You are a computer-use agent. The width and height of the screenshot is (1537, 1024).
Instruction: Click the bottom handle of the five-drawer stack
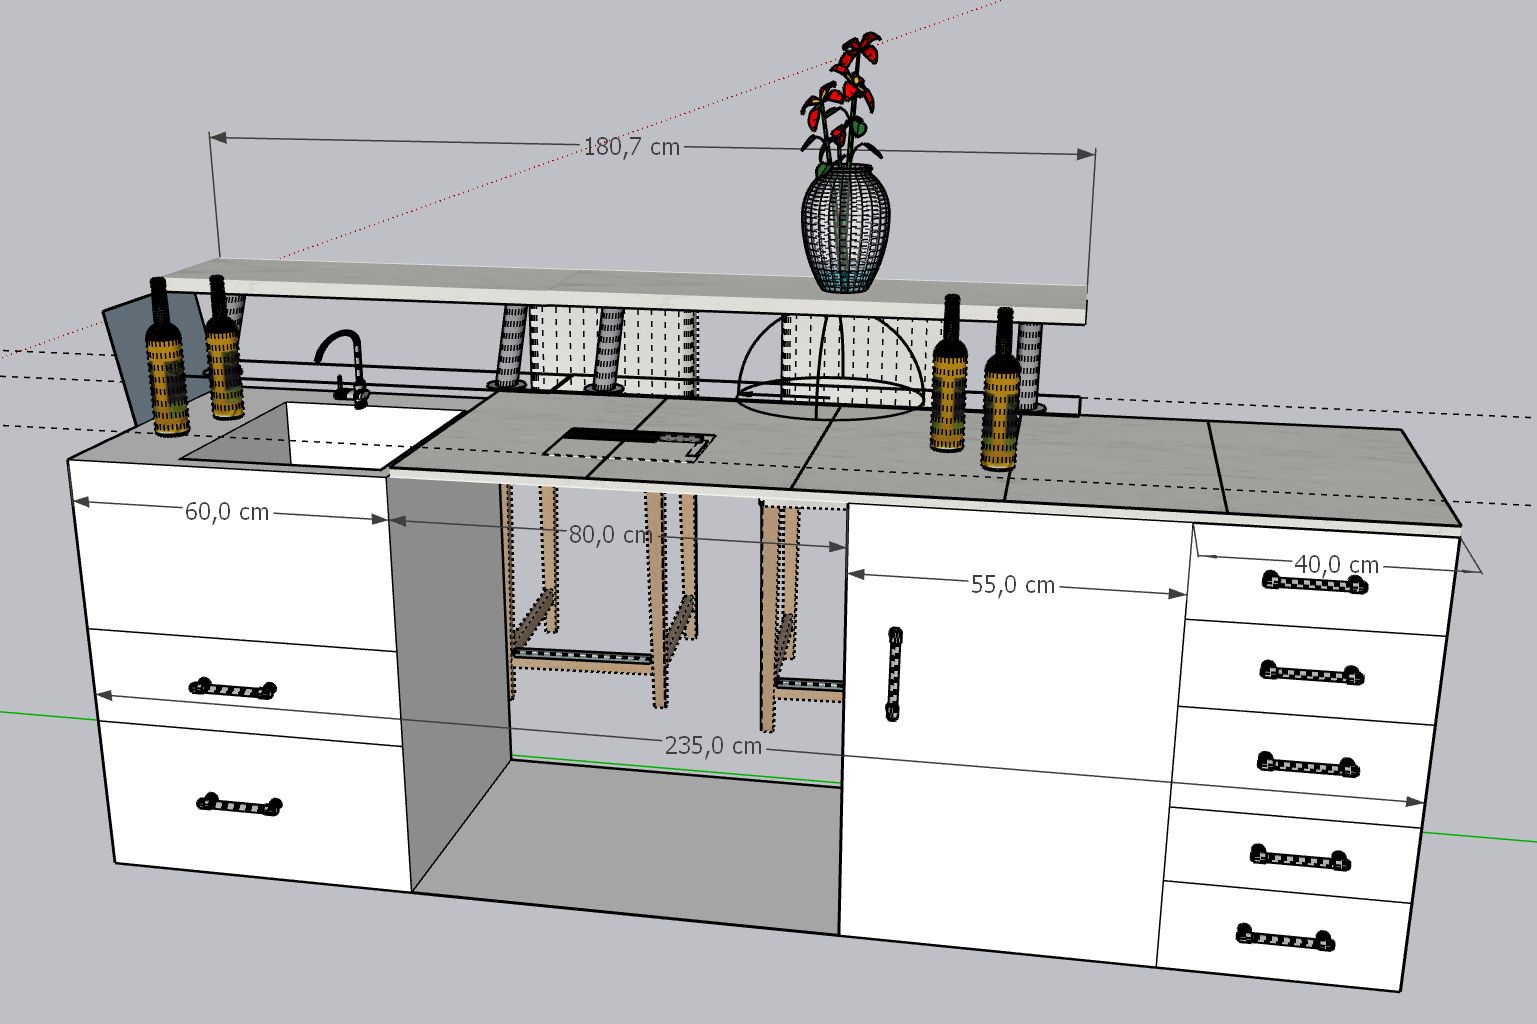point(1285,937)
